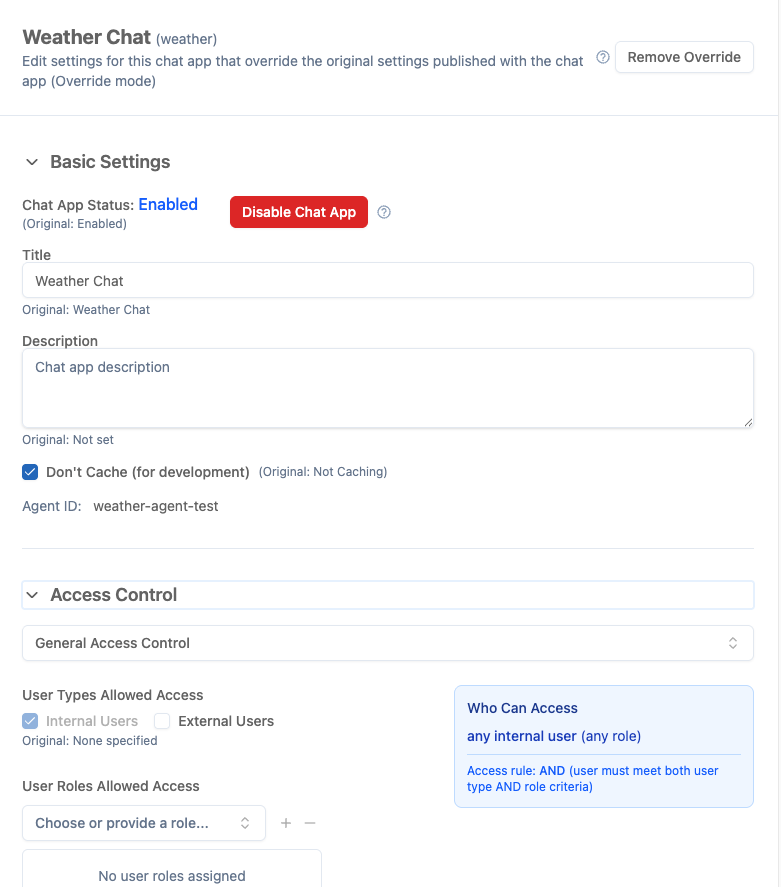Click the plus icon to add a role
The height and width of the screenshot is (887, 781).
tap(286, 822)
